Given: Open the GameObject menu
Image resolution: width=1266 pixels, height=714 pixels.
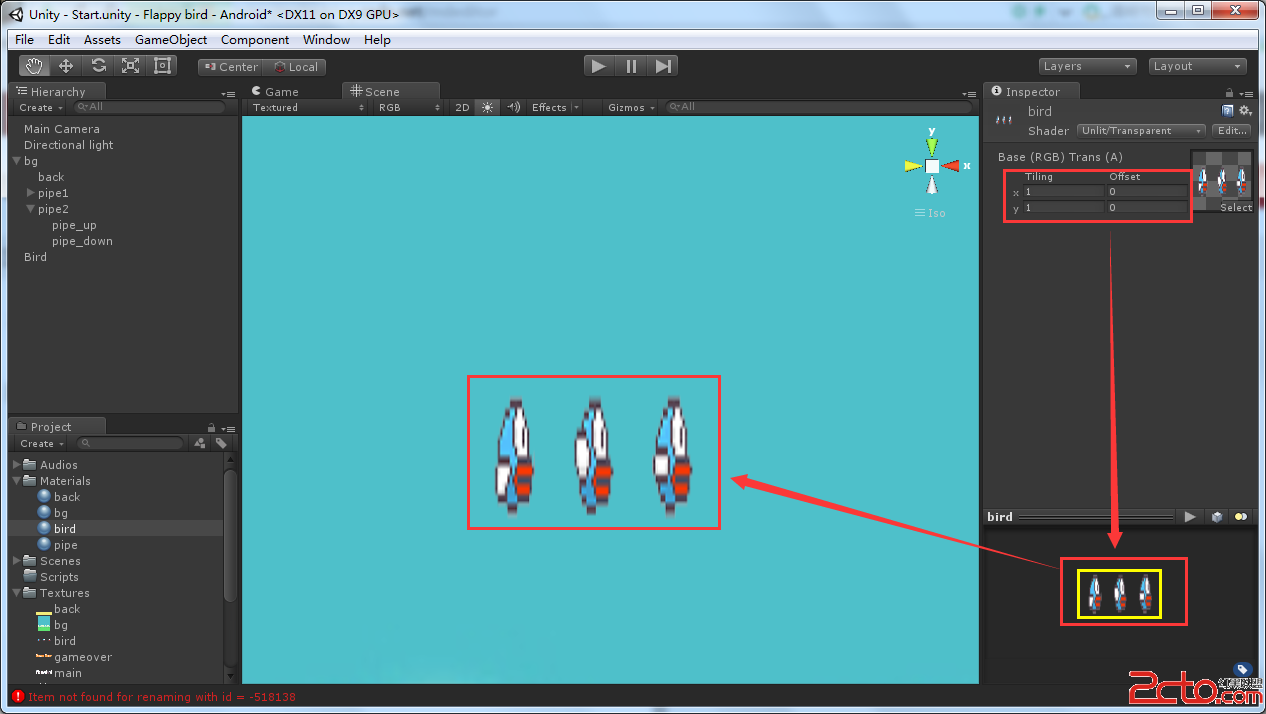Looking at the screenshot, I should (171, 40).
